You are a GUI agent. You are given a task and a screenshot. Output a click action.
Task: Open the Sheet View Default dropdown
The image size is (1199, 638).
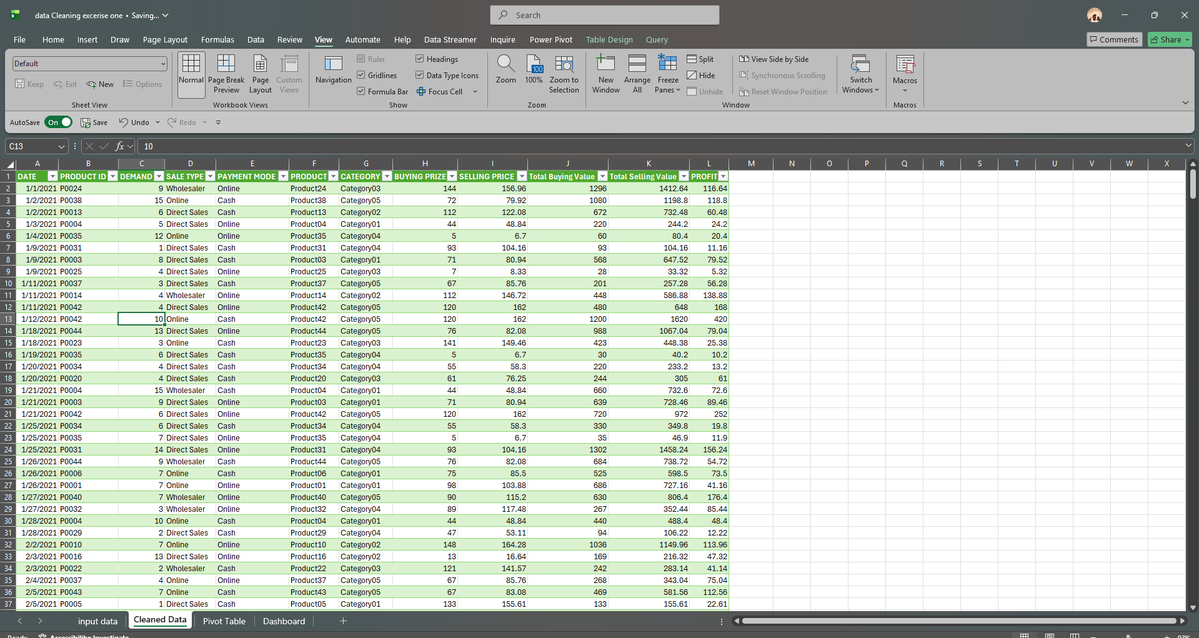point(89,63)
